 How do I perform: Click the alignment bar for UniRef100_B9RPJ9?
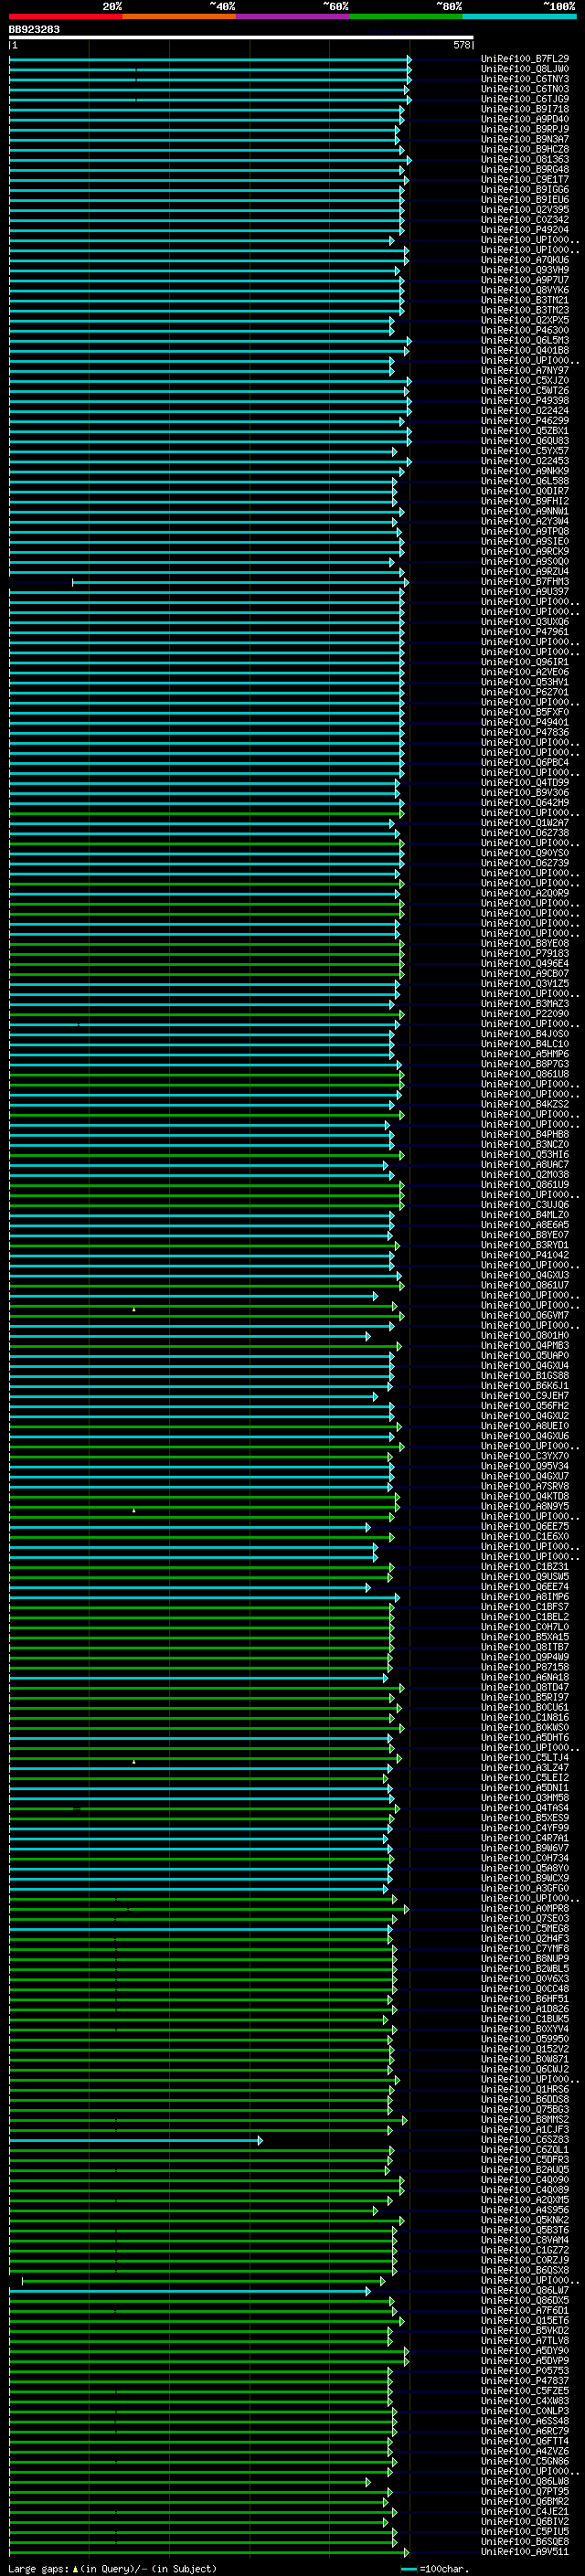(204, 130)
